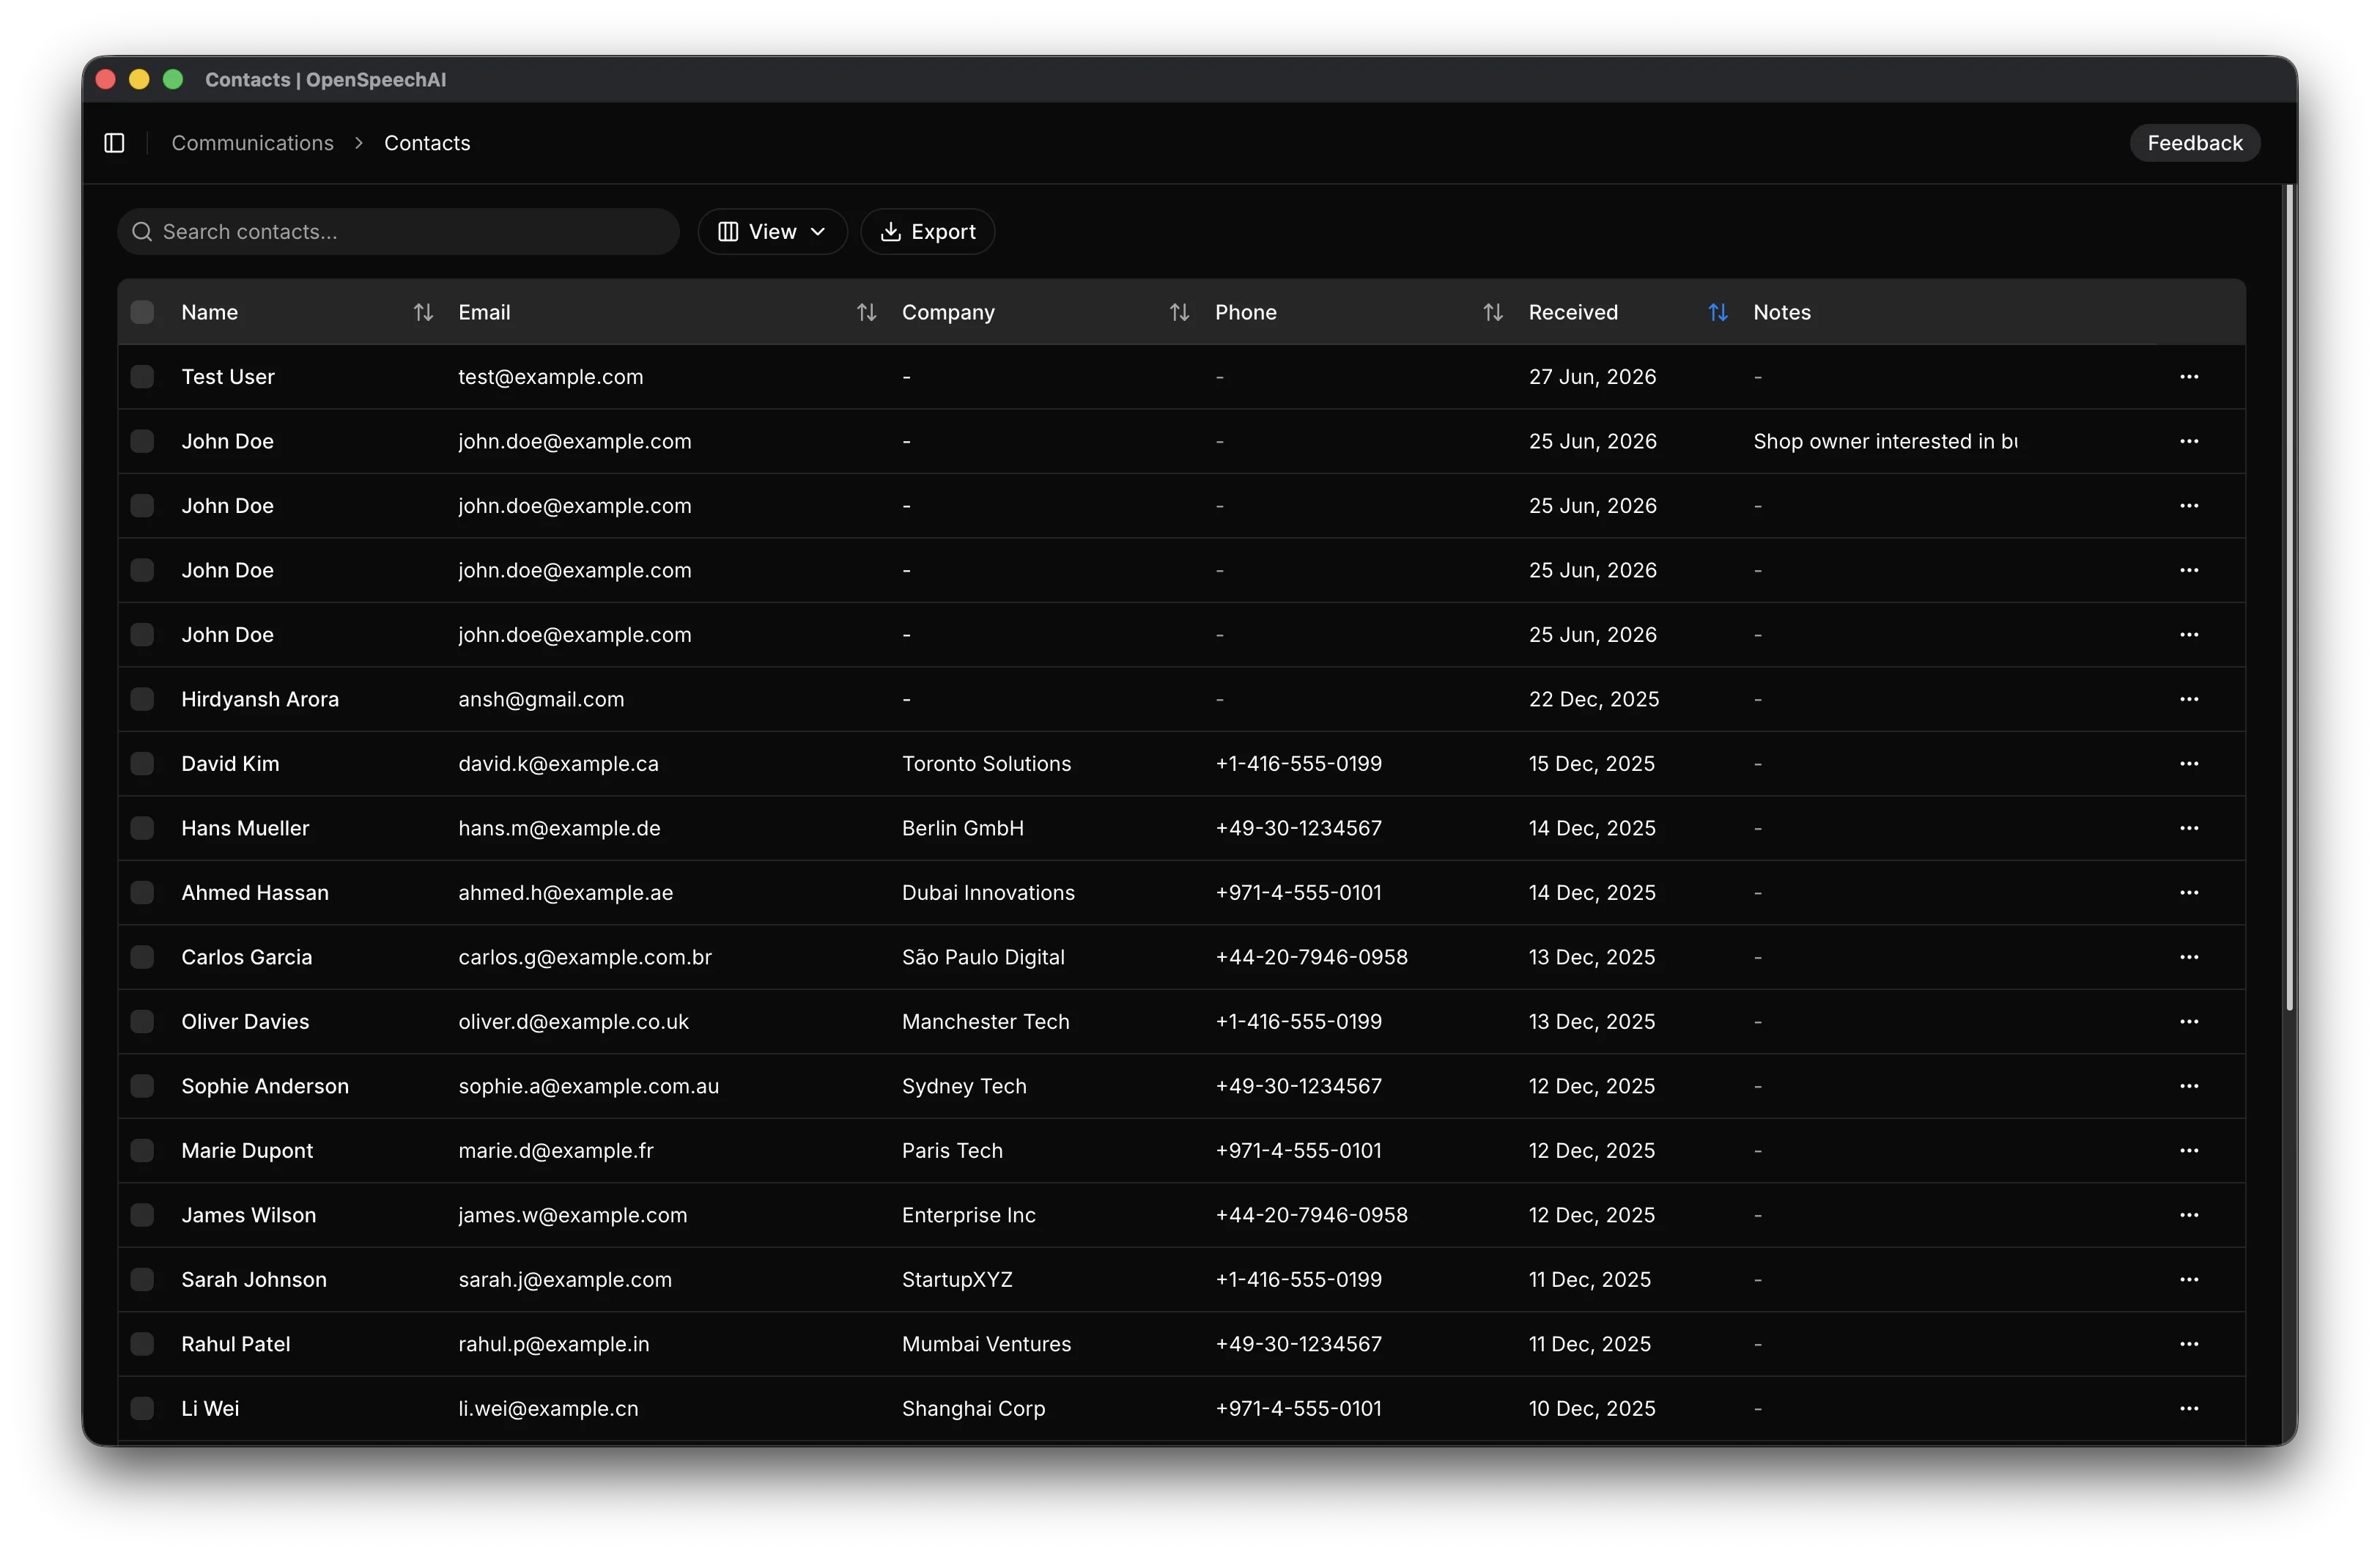Check the Sophie Anderson row checkbox
The image size is (2380, 1555).
point(142,1086)
